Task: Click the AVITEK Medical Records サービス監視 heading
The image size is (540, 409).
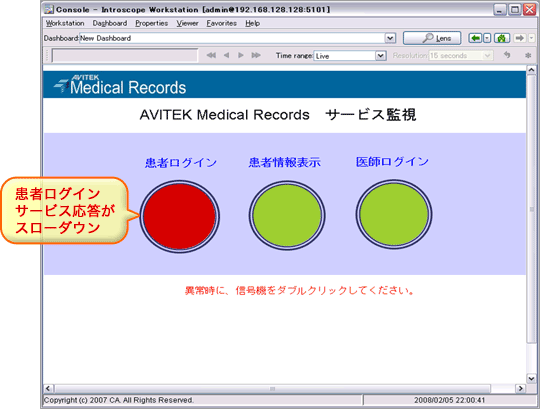Action: click(x=278, y=115)
